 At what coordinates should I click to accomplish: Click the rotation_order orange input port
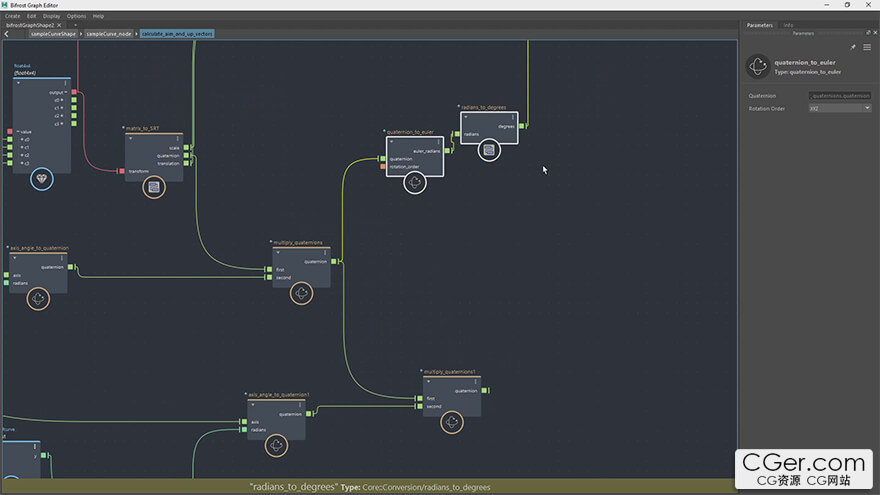point(383,166)
